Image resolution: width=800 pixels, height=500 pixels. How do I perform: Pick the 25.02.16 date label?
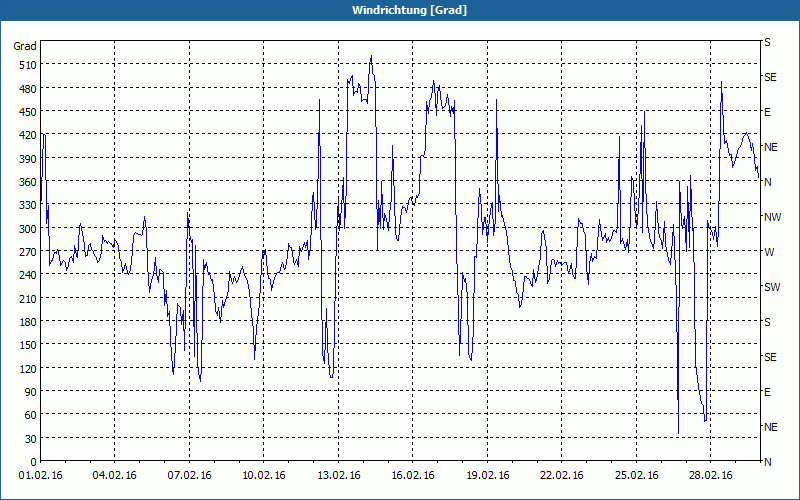click(636, 476)
